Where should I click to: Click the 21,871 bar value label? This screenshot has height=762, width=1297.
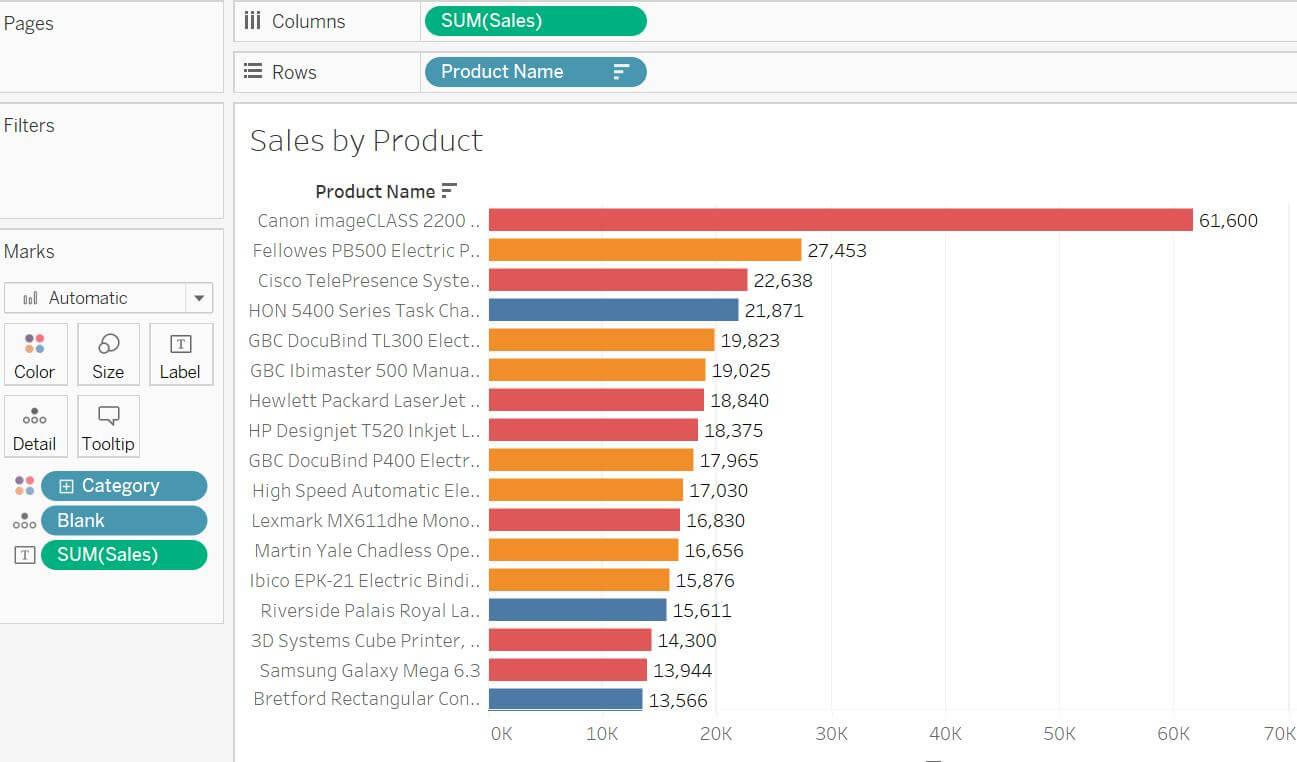774,311
